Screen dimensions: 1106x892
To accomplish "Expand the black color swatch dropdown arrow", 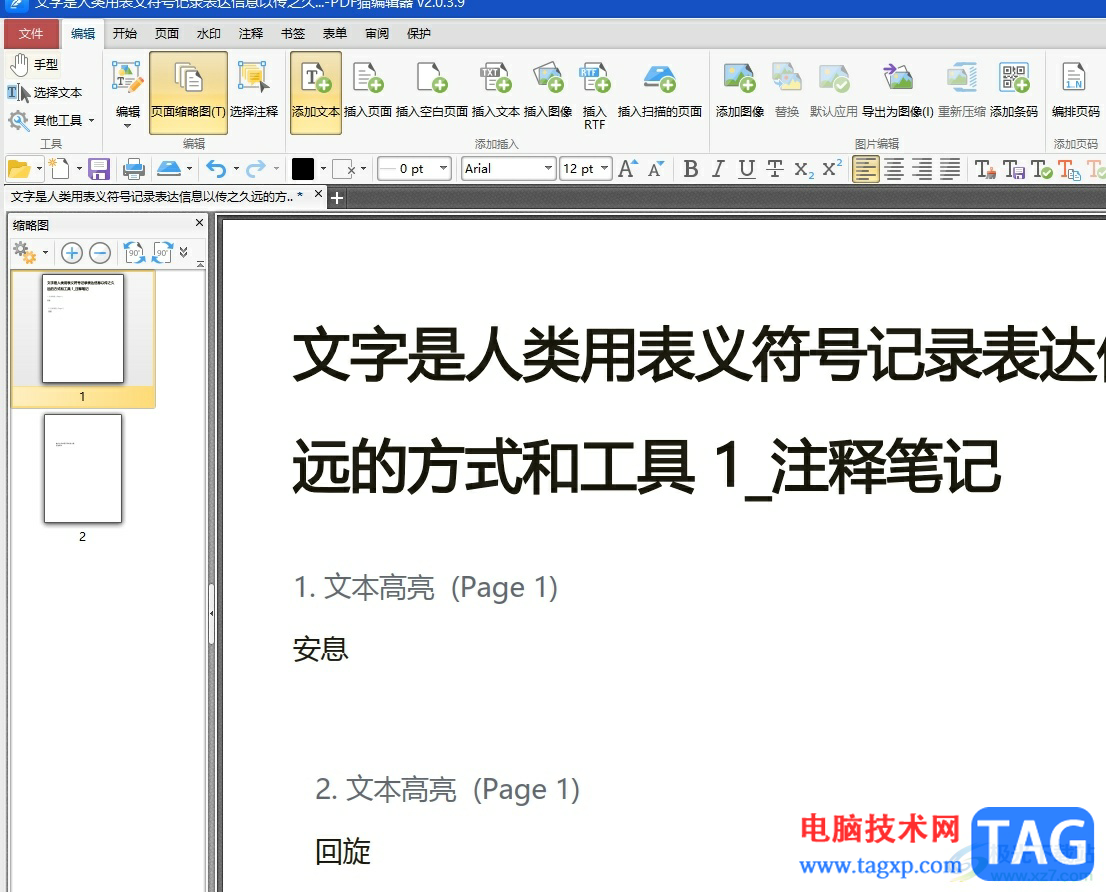I will [x=323, y=169].
